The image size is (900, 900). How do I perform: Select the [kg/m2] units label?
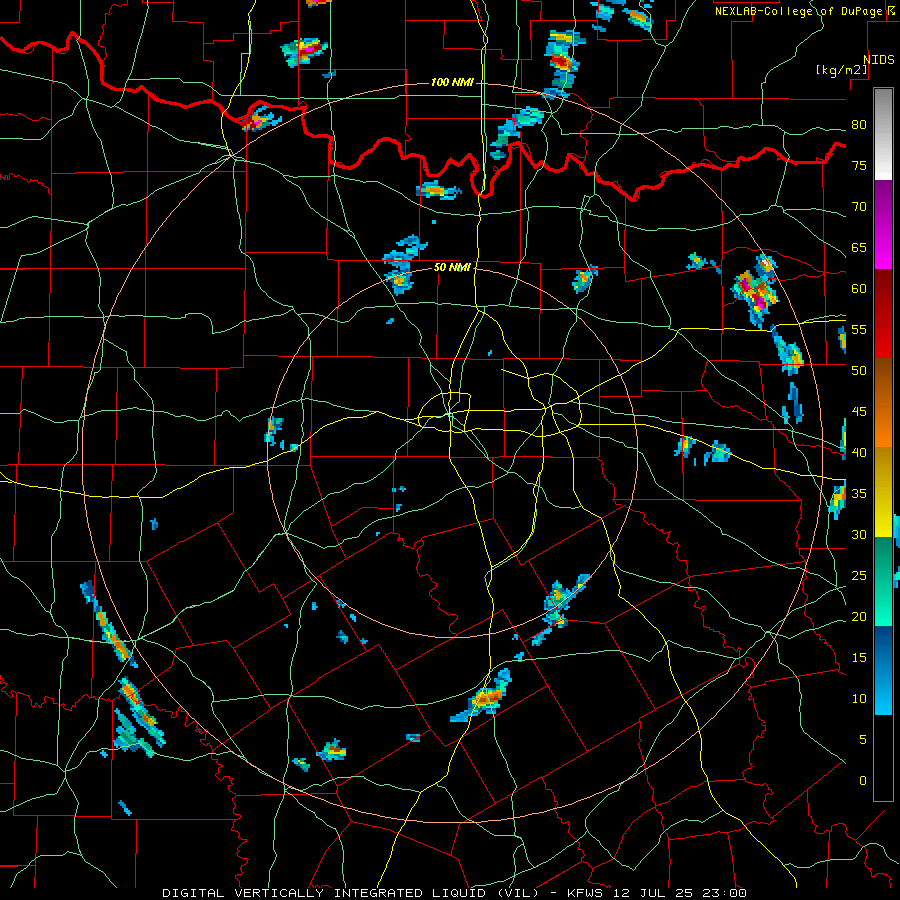(841, 70)
